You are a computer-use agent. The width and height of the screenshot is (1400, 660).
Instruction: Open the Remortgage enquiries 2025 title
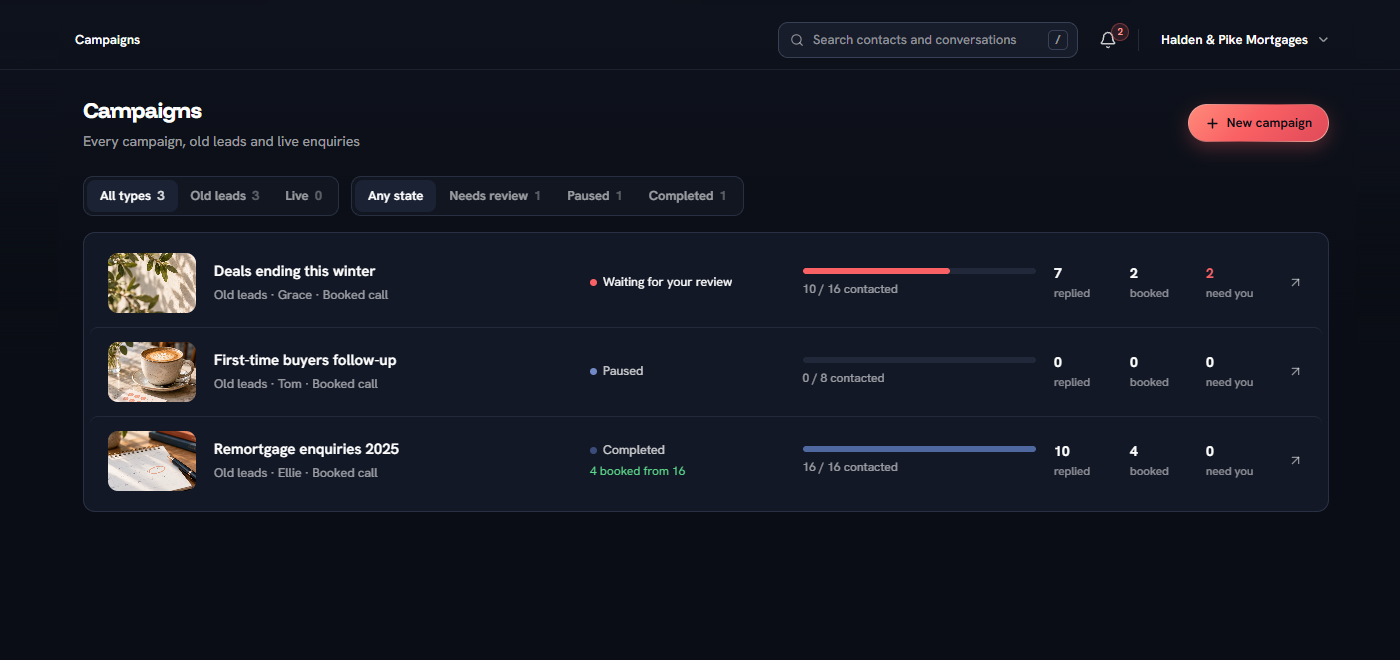[x=306, y=449]
